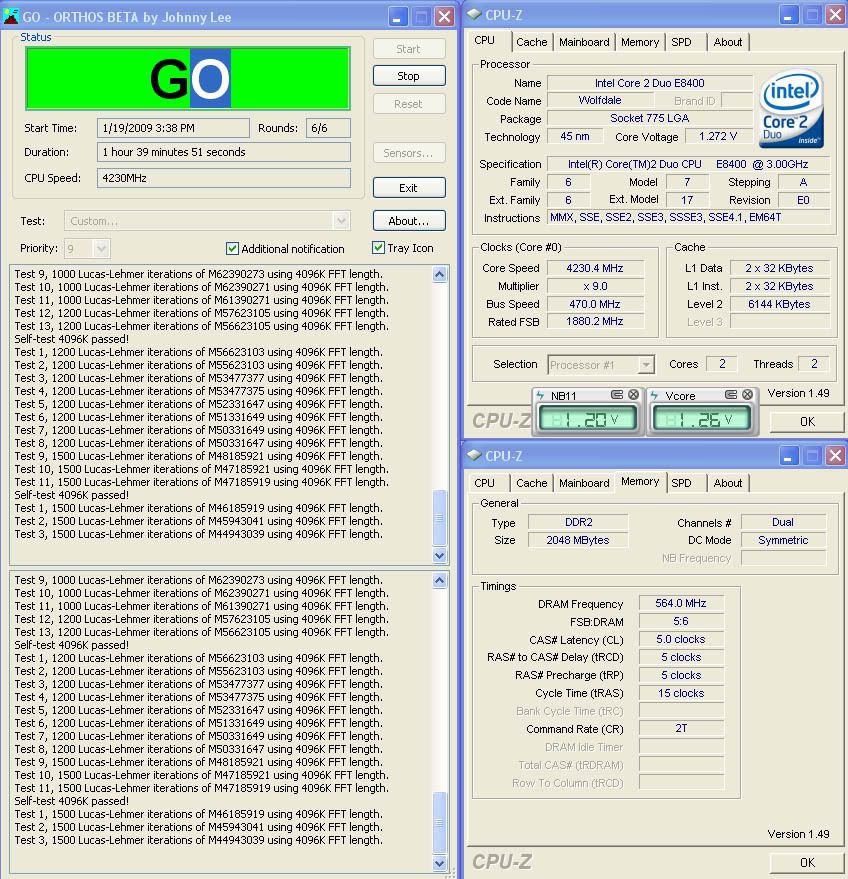
Task: Open the Processor #1 selection dropdown
Action: point(646,365)
